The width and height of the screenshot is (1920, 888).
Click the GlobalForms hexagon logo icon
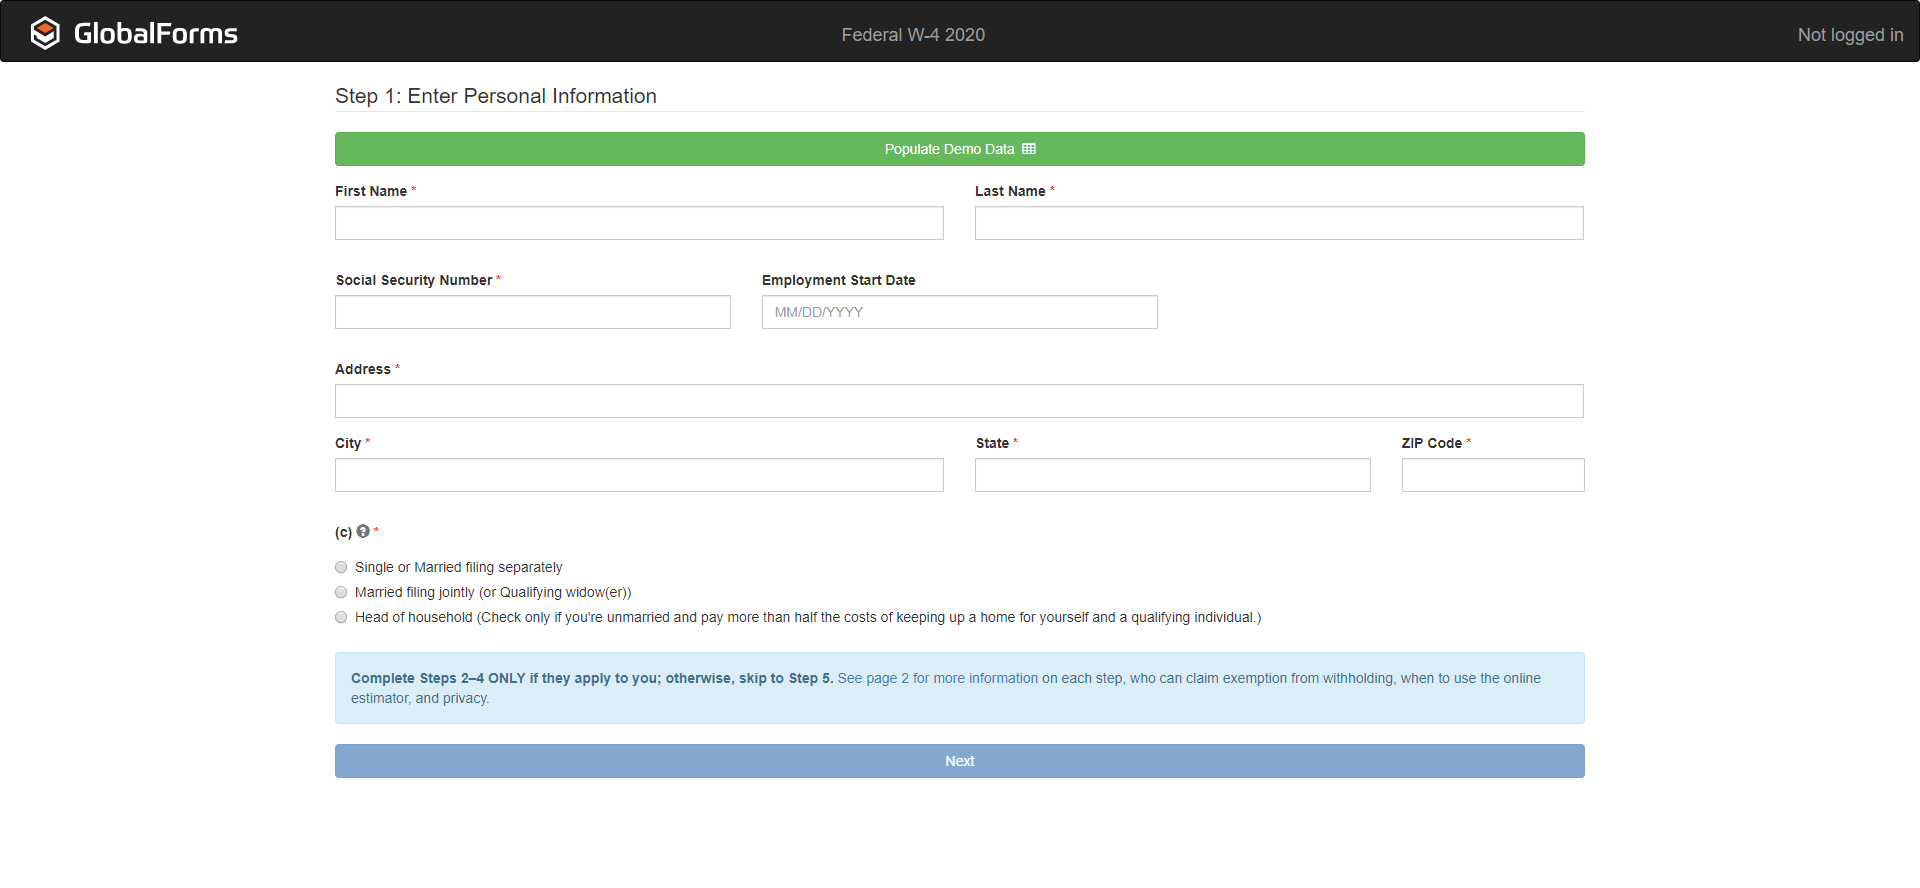coord(45,33)
